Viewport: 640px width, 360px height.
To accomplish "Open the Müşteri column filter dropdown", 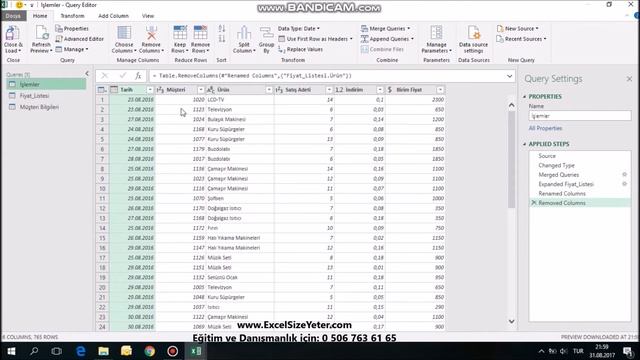I will click(x=200, y=89).
